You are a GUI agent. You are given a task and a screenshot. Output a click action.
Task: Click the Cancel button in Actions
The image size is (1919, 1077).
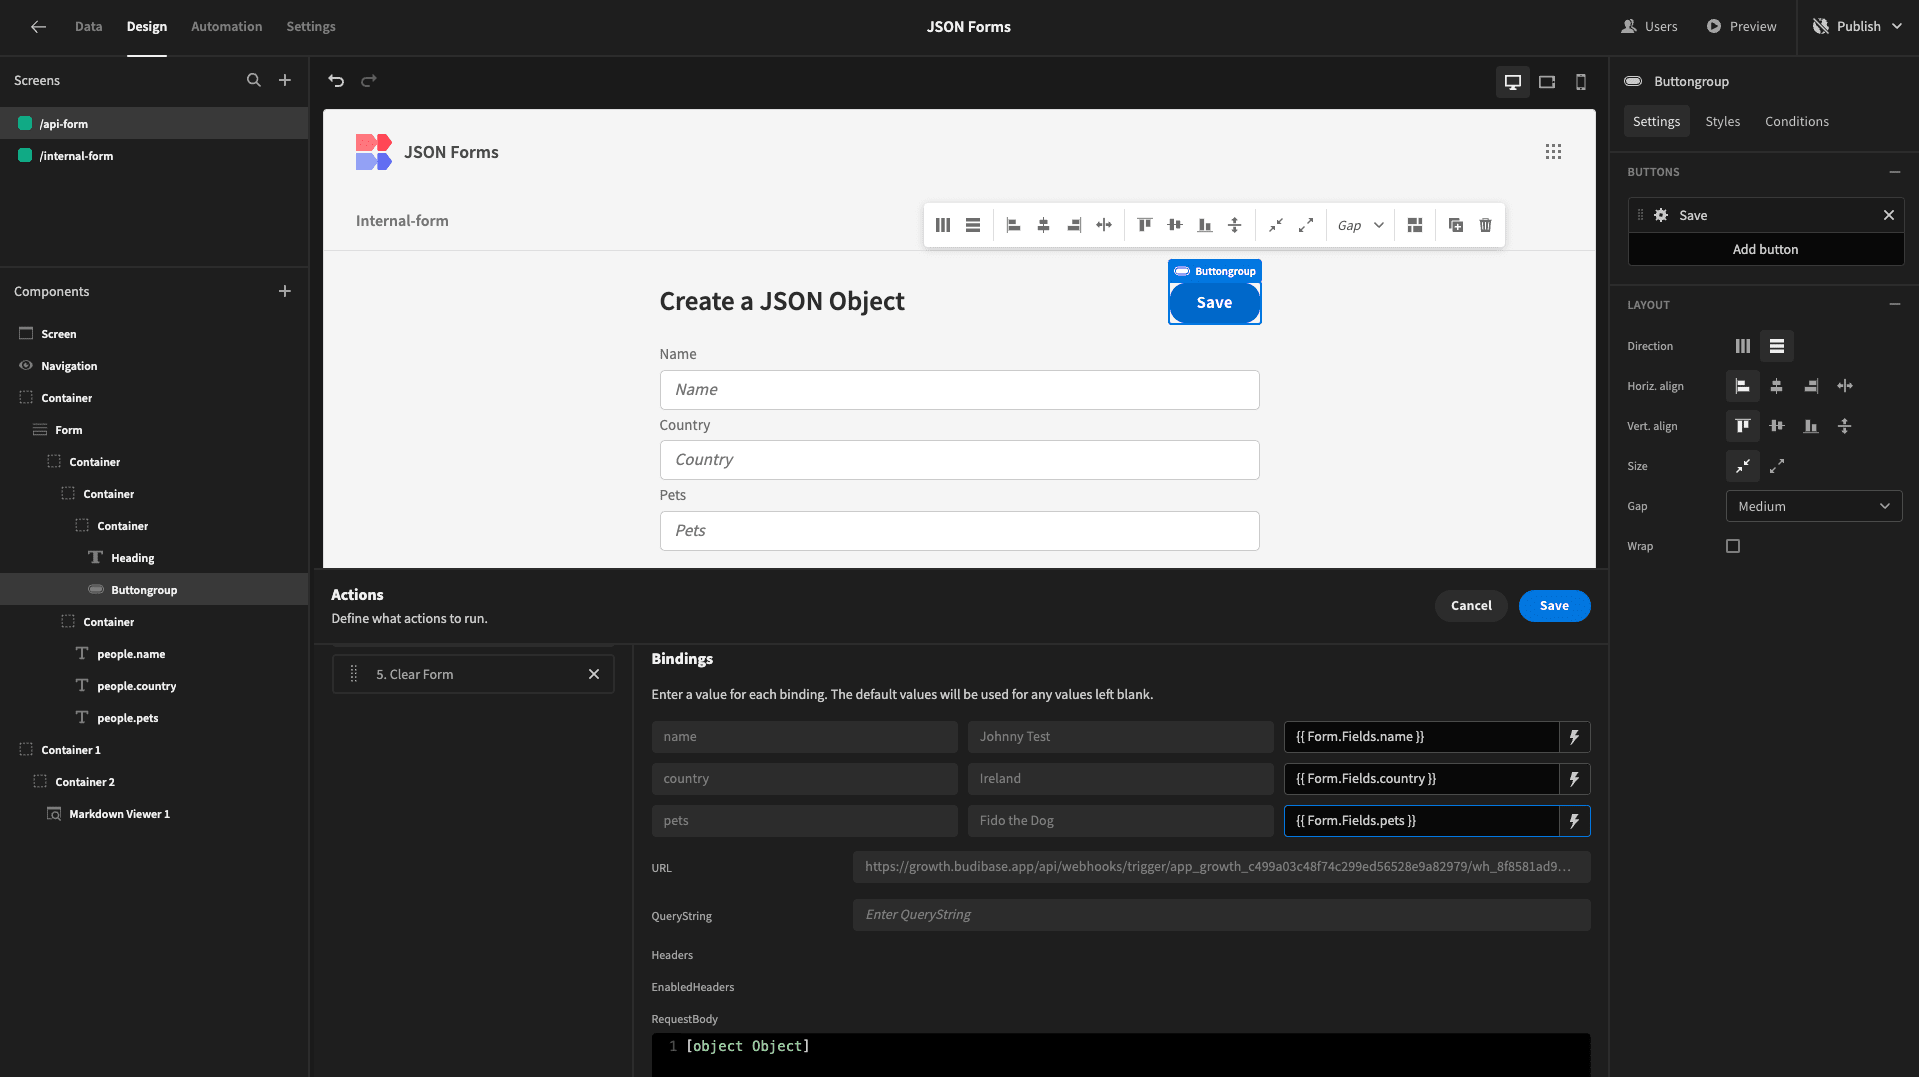pos(1471,606)
